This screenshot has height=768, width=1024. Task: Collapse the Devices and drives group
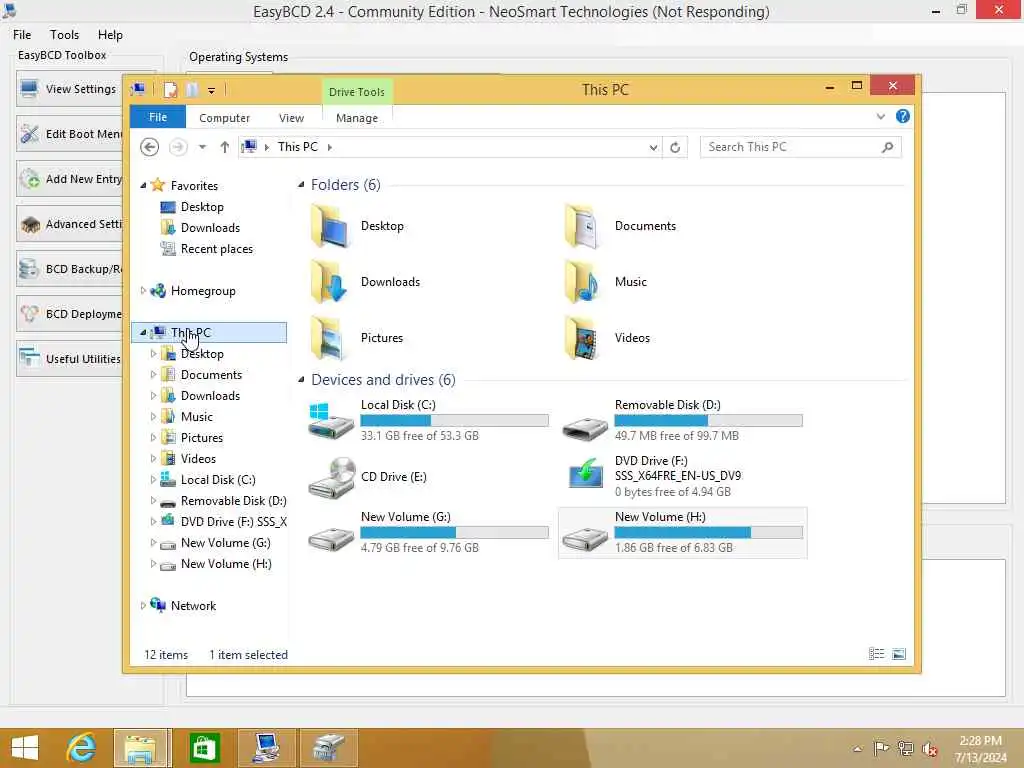[x=301, y=379]
